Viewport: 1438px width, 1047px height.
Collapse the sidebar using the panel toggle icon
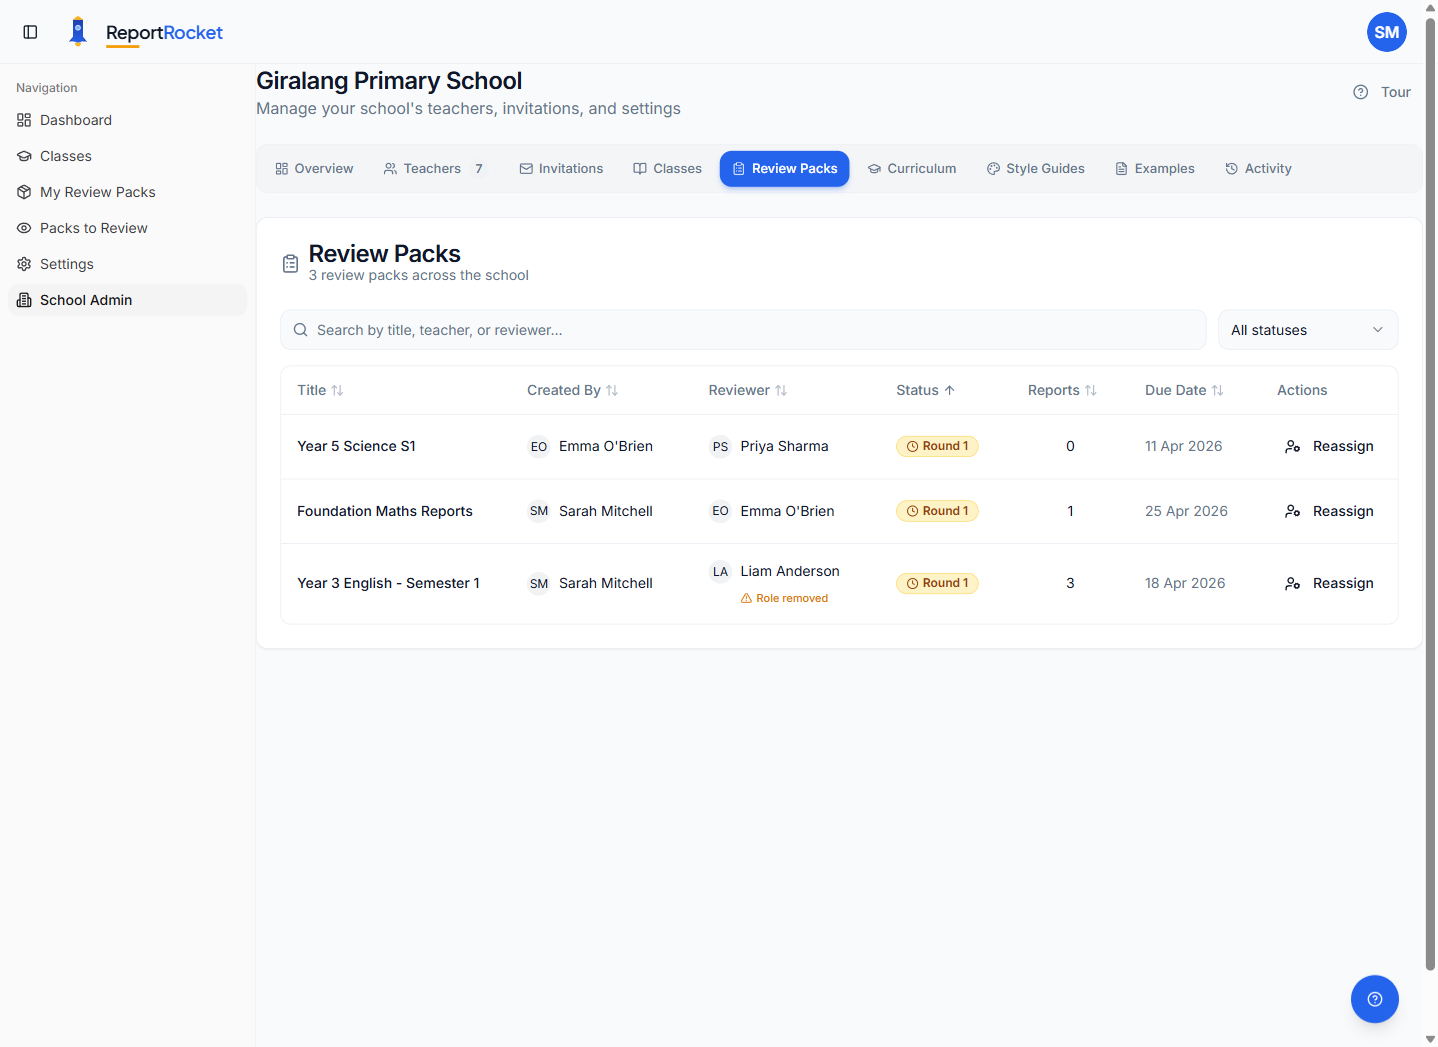tap(30, 31)
